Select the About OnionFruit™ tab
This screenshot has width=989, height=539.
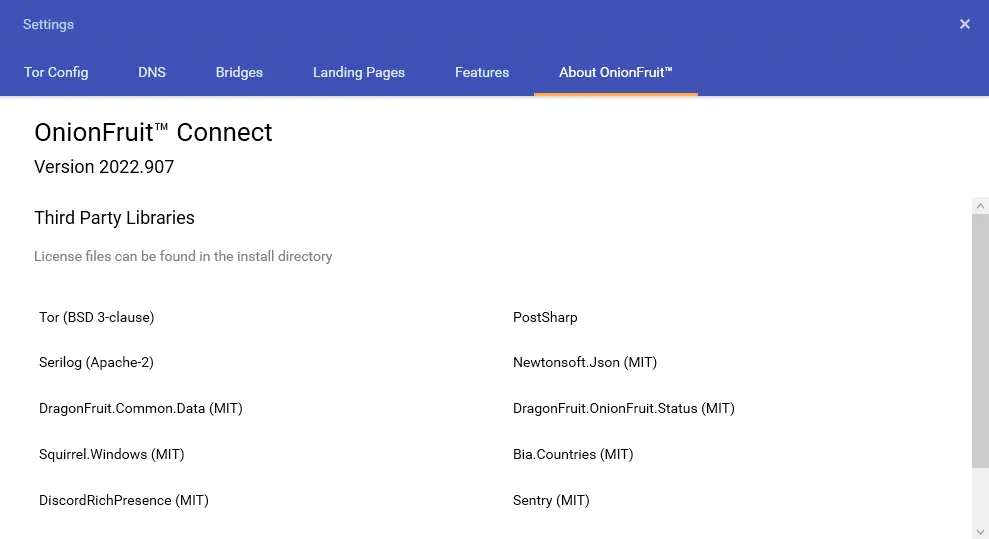[x=616, y=72]
